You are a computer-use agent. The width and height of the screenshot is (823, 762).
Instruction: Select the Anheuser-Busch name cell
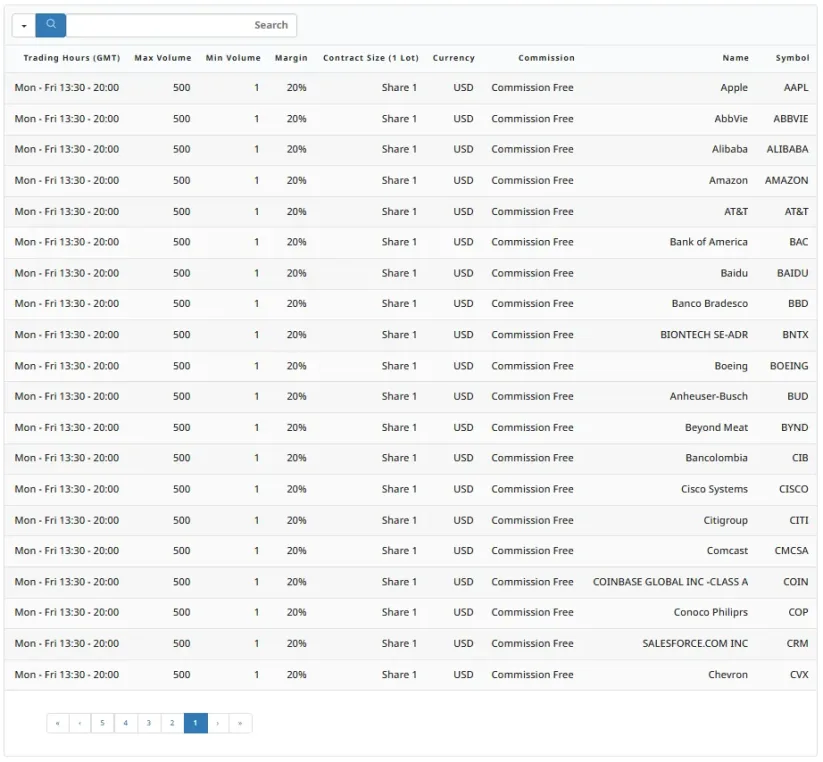tap(709, 396)
